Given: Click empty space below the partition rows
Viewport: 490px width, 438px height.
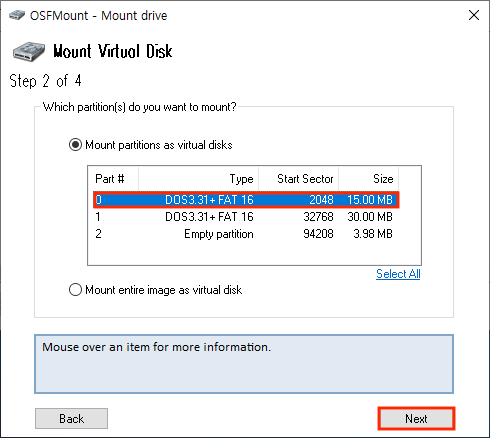Looking at the screenshot, I should click(254, 254).
